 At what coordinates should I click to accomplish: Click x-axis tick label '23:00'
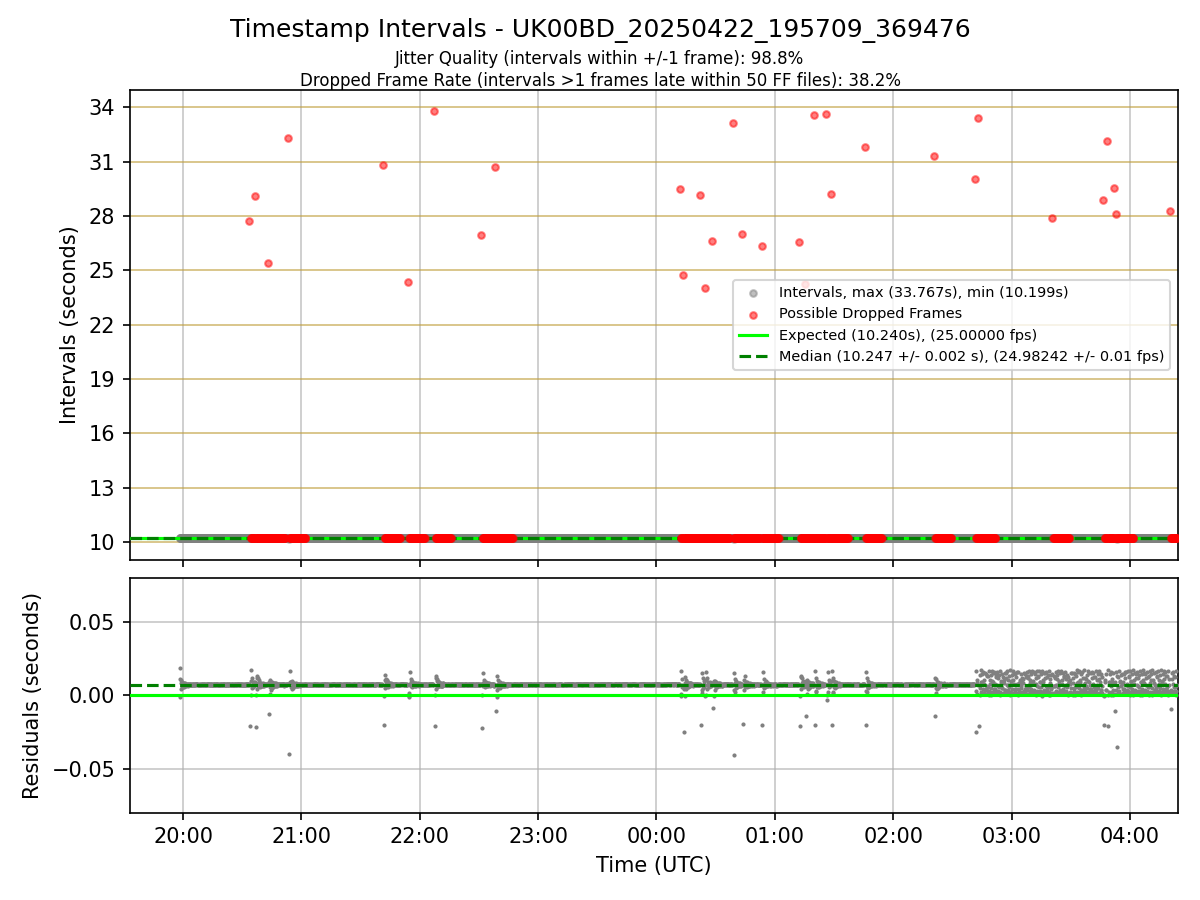pos(538,834)
